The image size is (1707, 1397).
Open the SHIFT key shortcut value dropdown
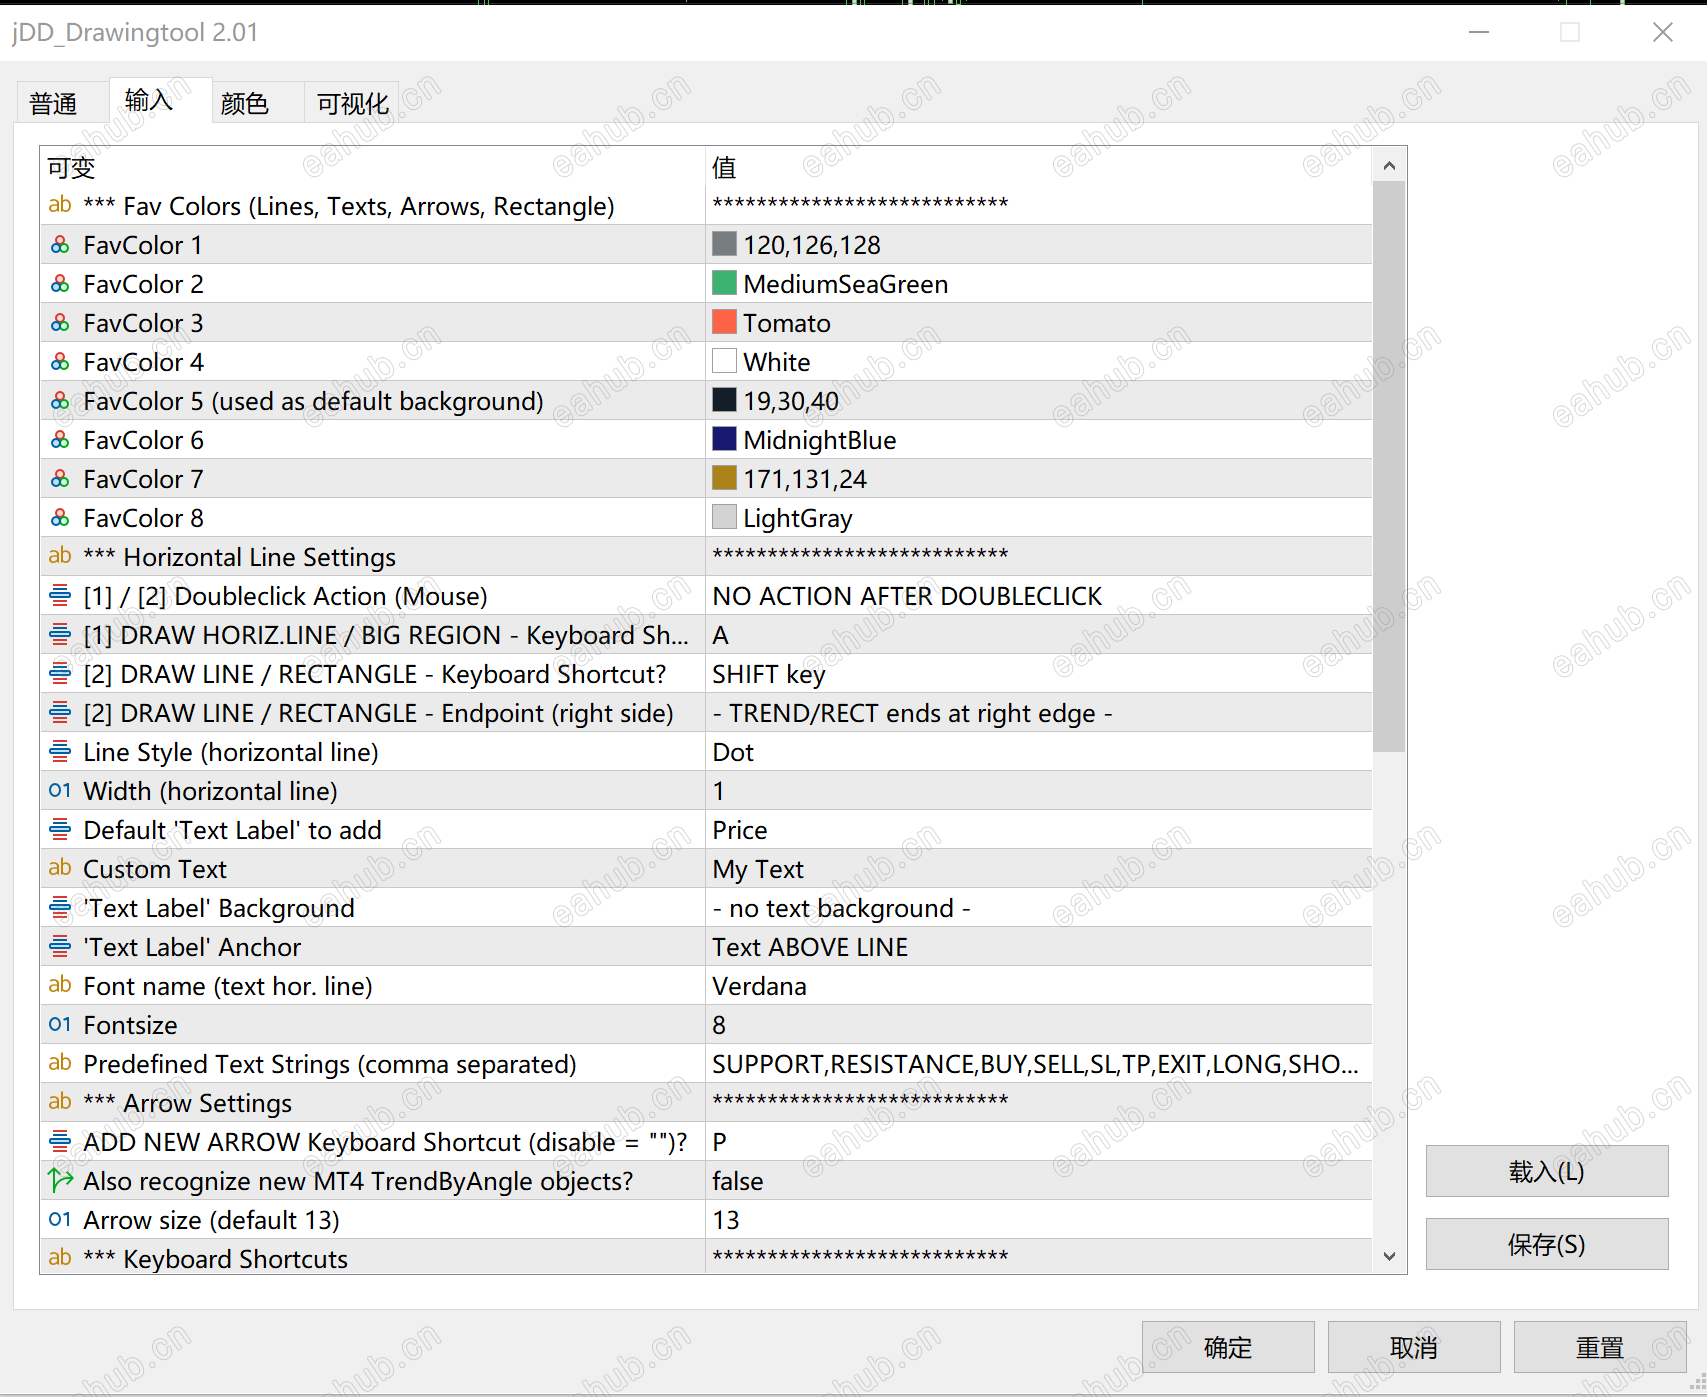[1039, 674]
